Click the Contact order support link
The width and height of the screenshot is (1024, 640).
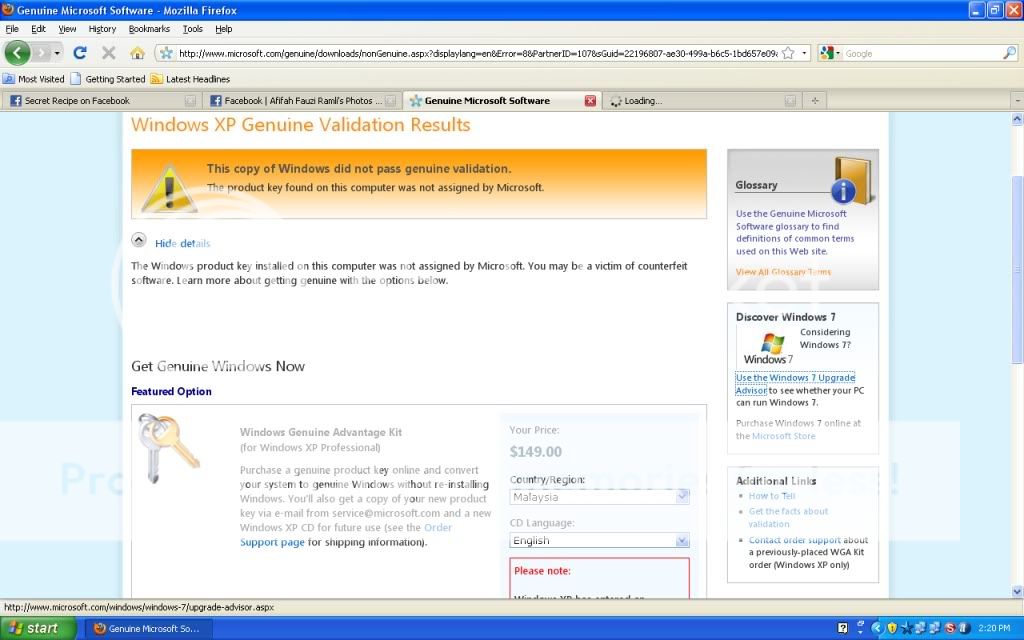coord(795,540)
